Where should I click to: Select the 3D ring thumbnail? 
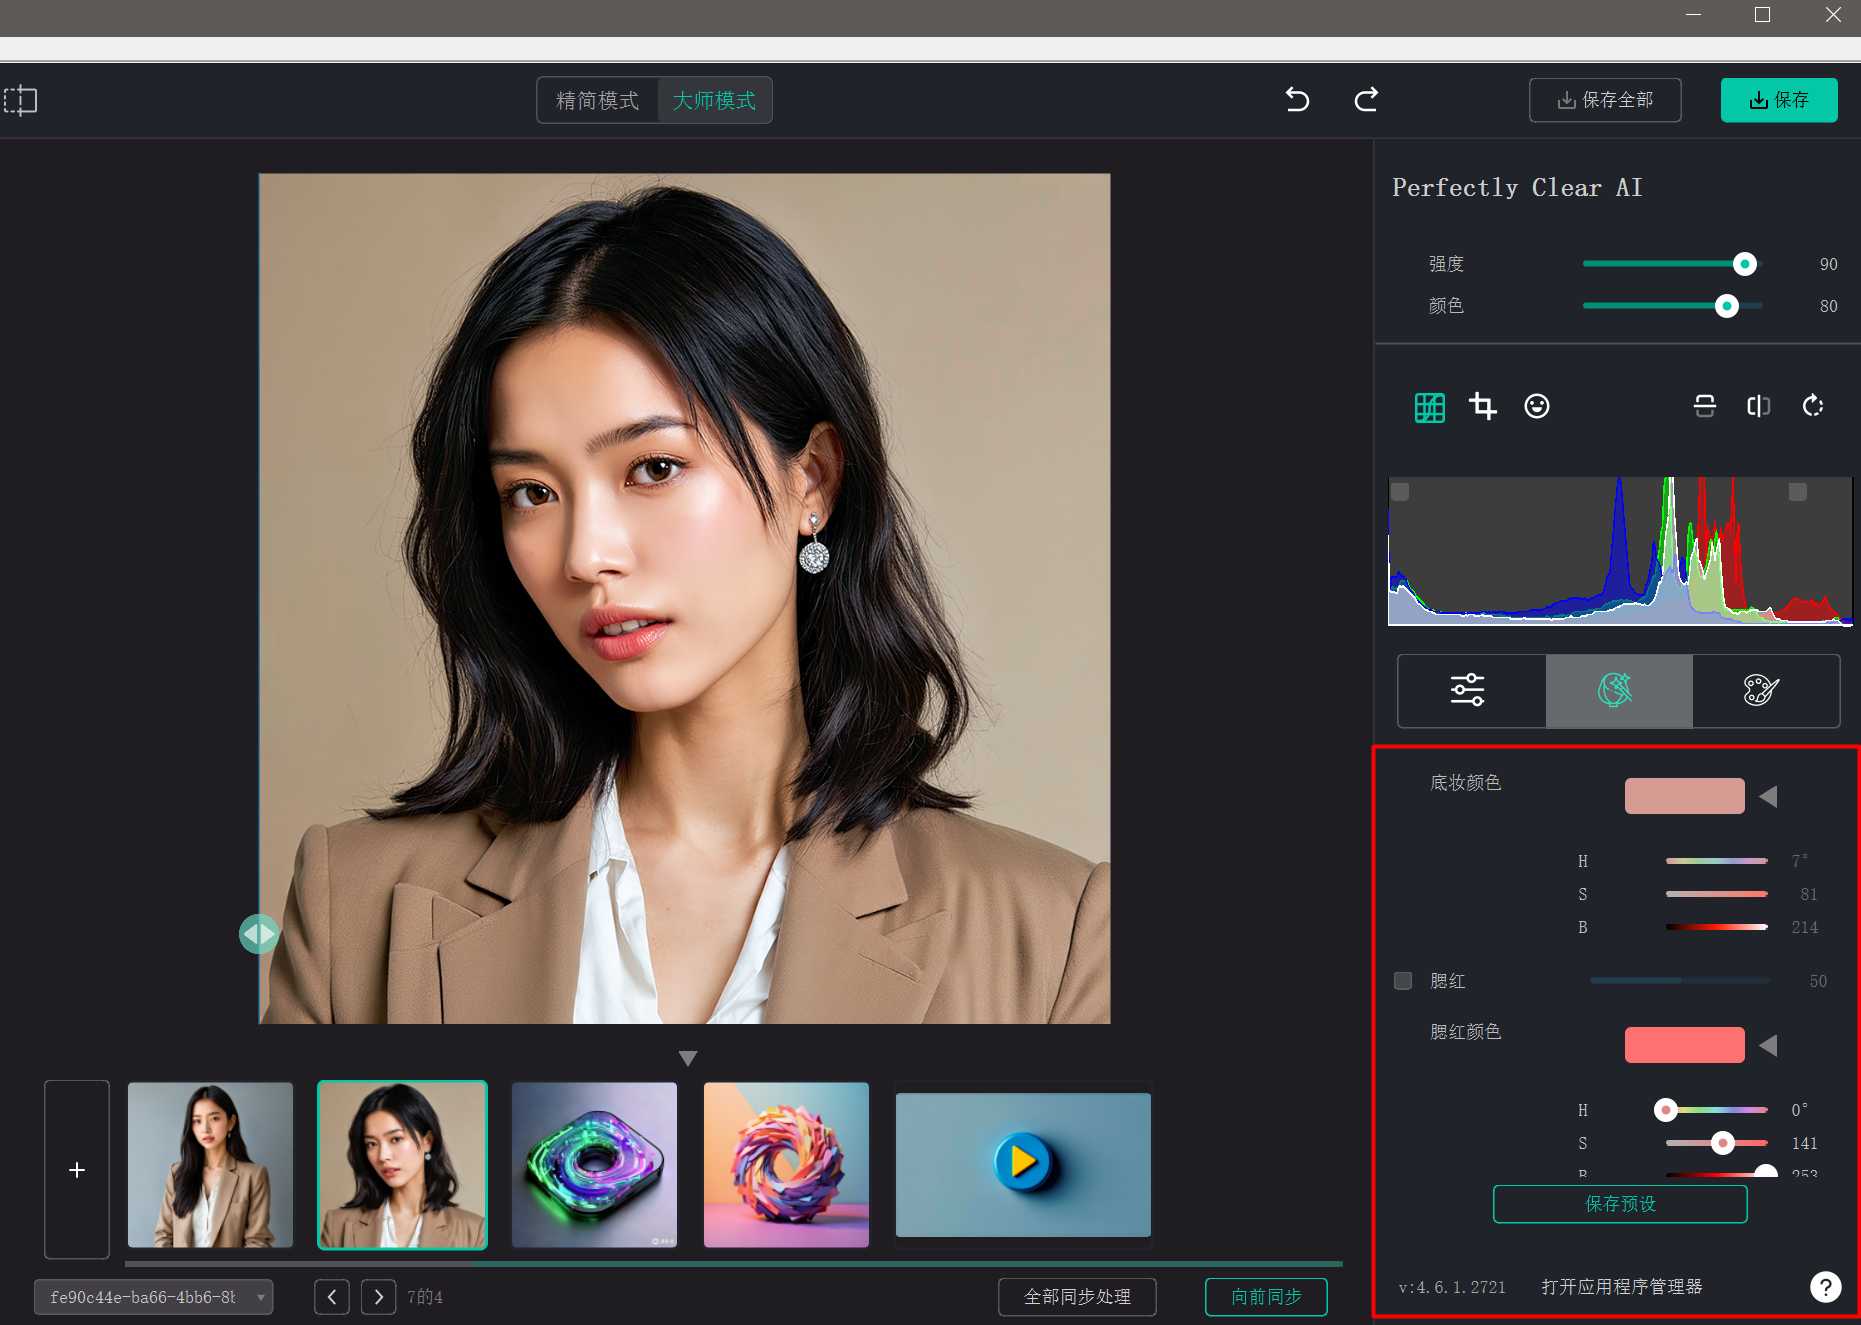coord(594,1165)
